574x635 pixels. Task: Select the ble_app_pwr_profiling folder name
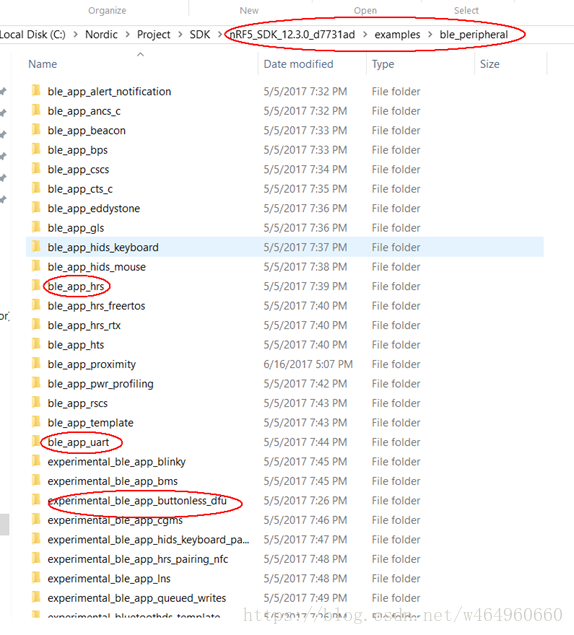100,384
